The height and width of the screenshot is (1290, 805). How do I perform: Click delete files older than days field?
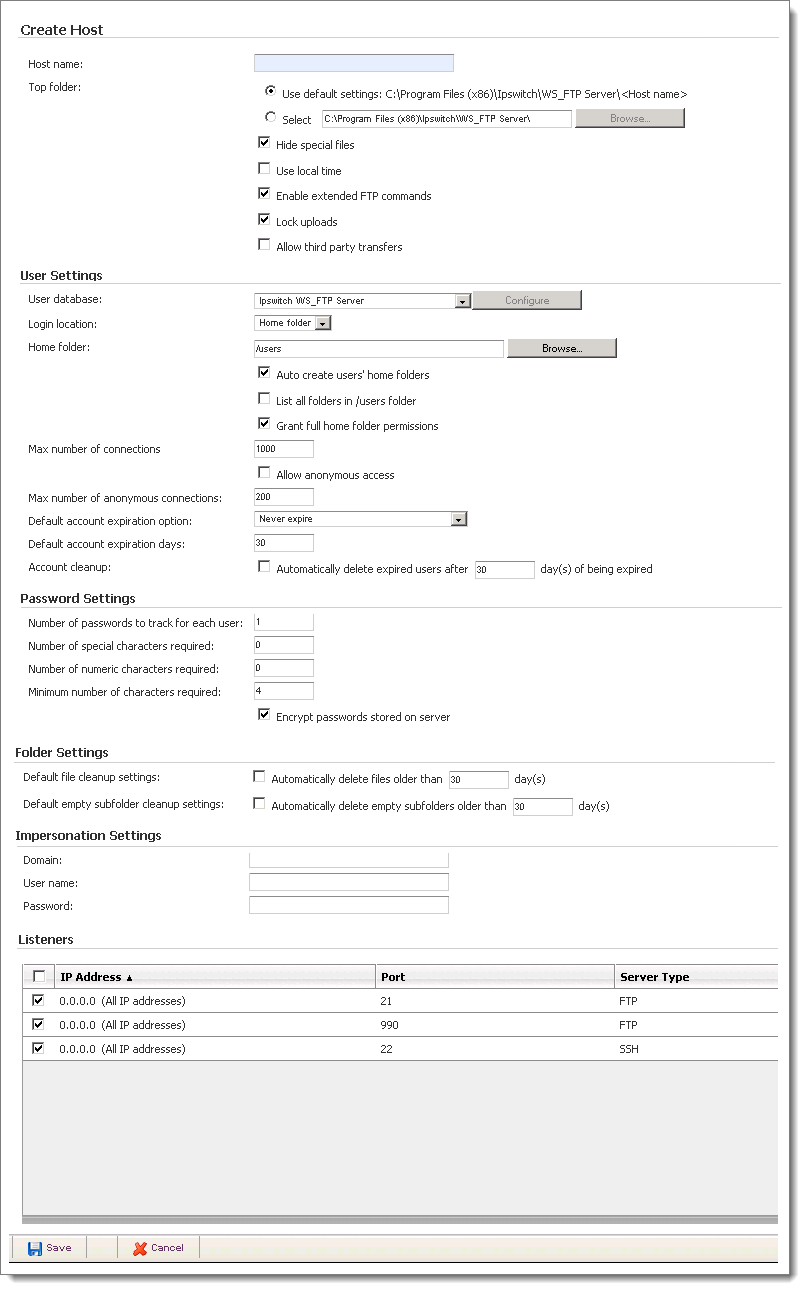[479, 780]
